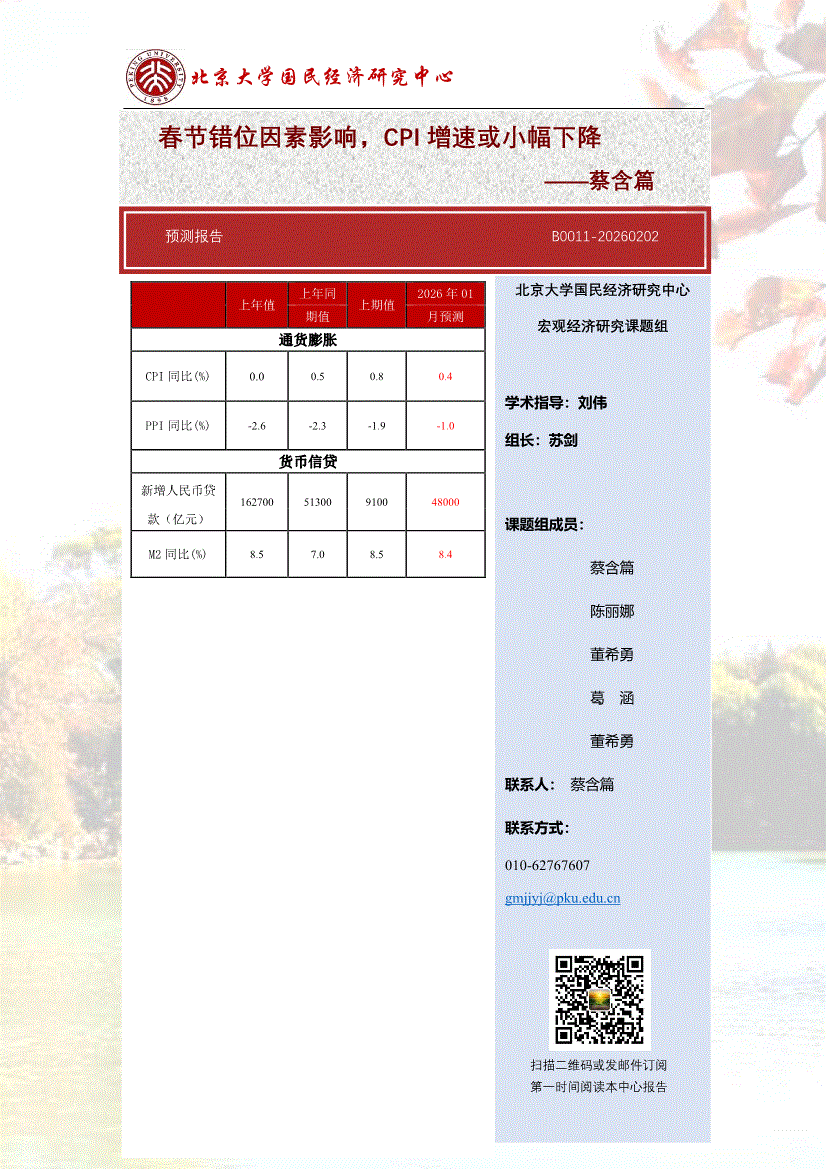Image resolution: width=826 pixels, height=1169 pixels.
Task: Click team member name 陈丽娜
Action: [x=612, y=611]
